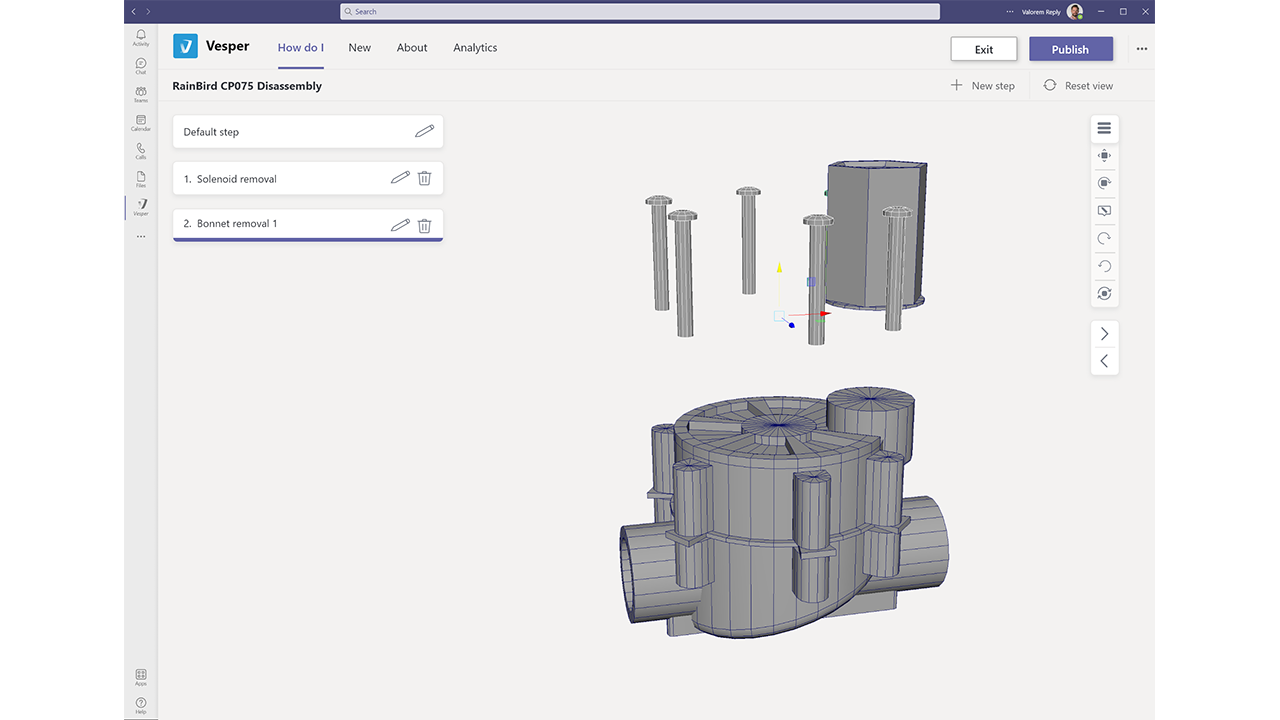Open the user profile avatar
Screen dimensions: 1280x720
point(1075,11)
